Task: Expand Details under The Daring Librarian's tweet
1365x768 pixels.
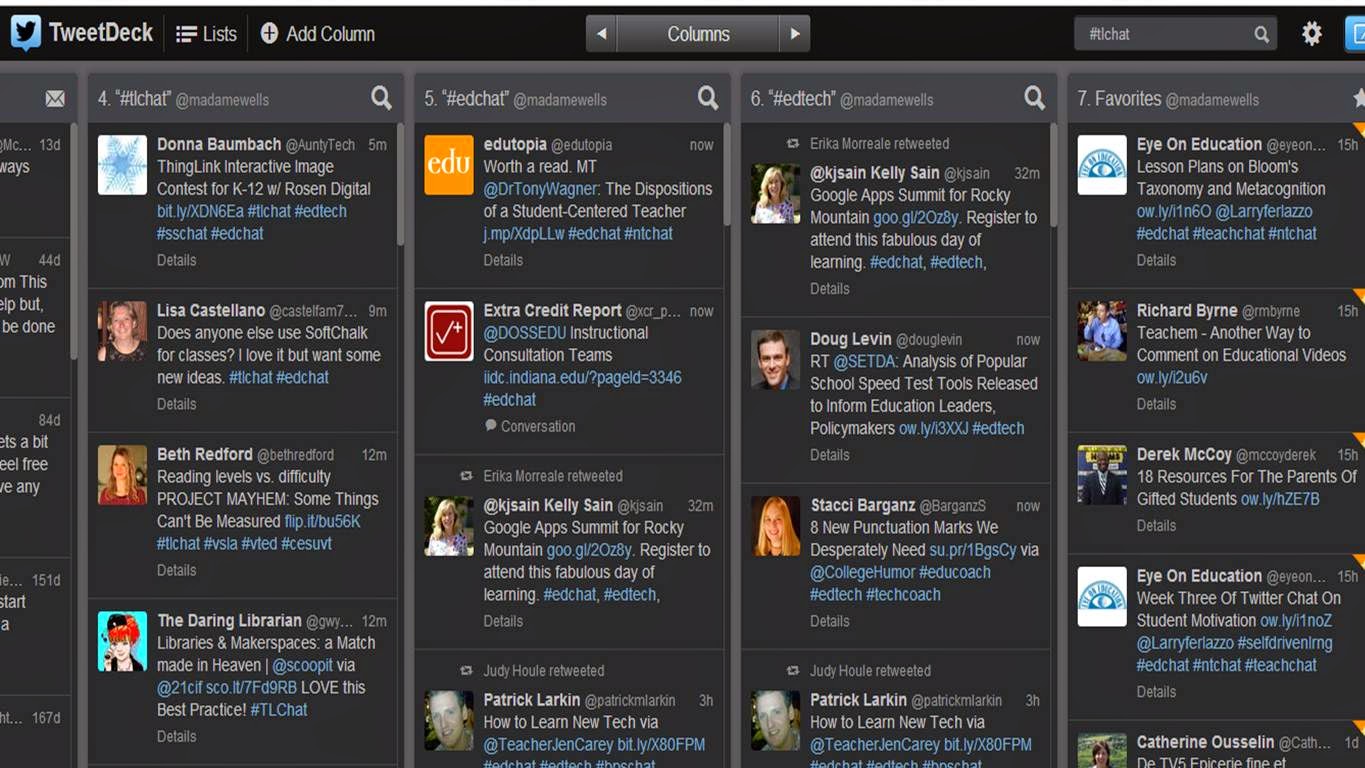Action: pyautogui.click(x=176, y=736)
